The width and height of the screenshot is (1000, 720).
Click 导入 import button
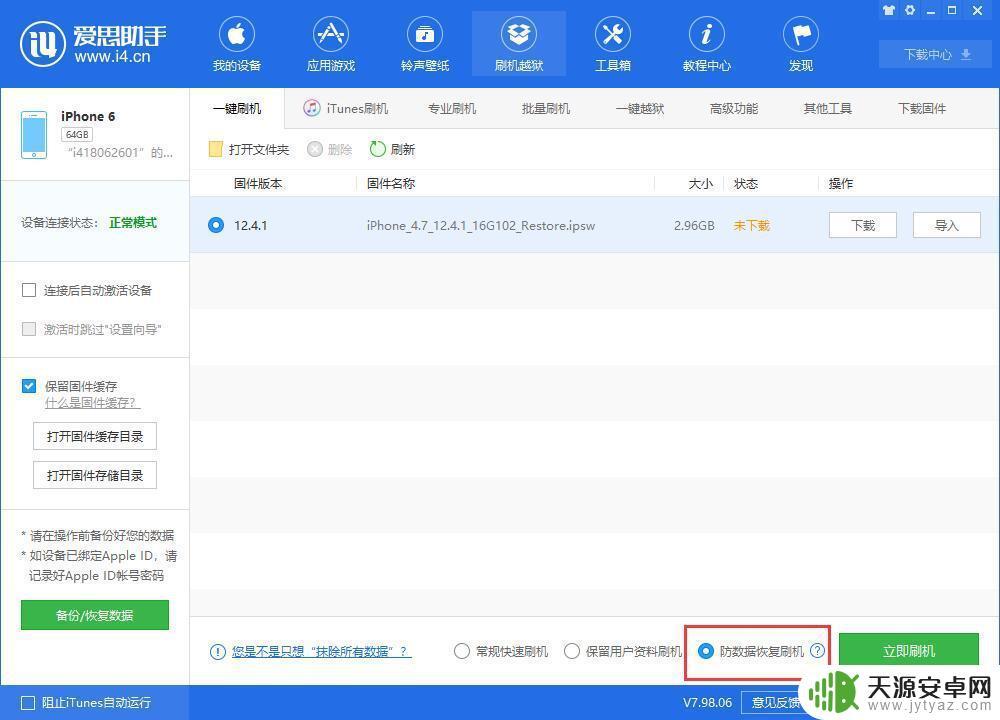tap(946, 225)
